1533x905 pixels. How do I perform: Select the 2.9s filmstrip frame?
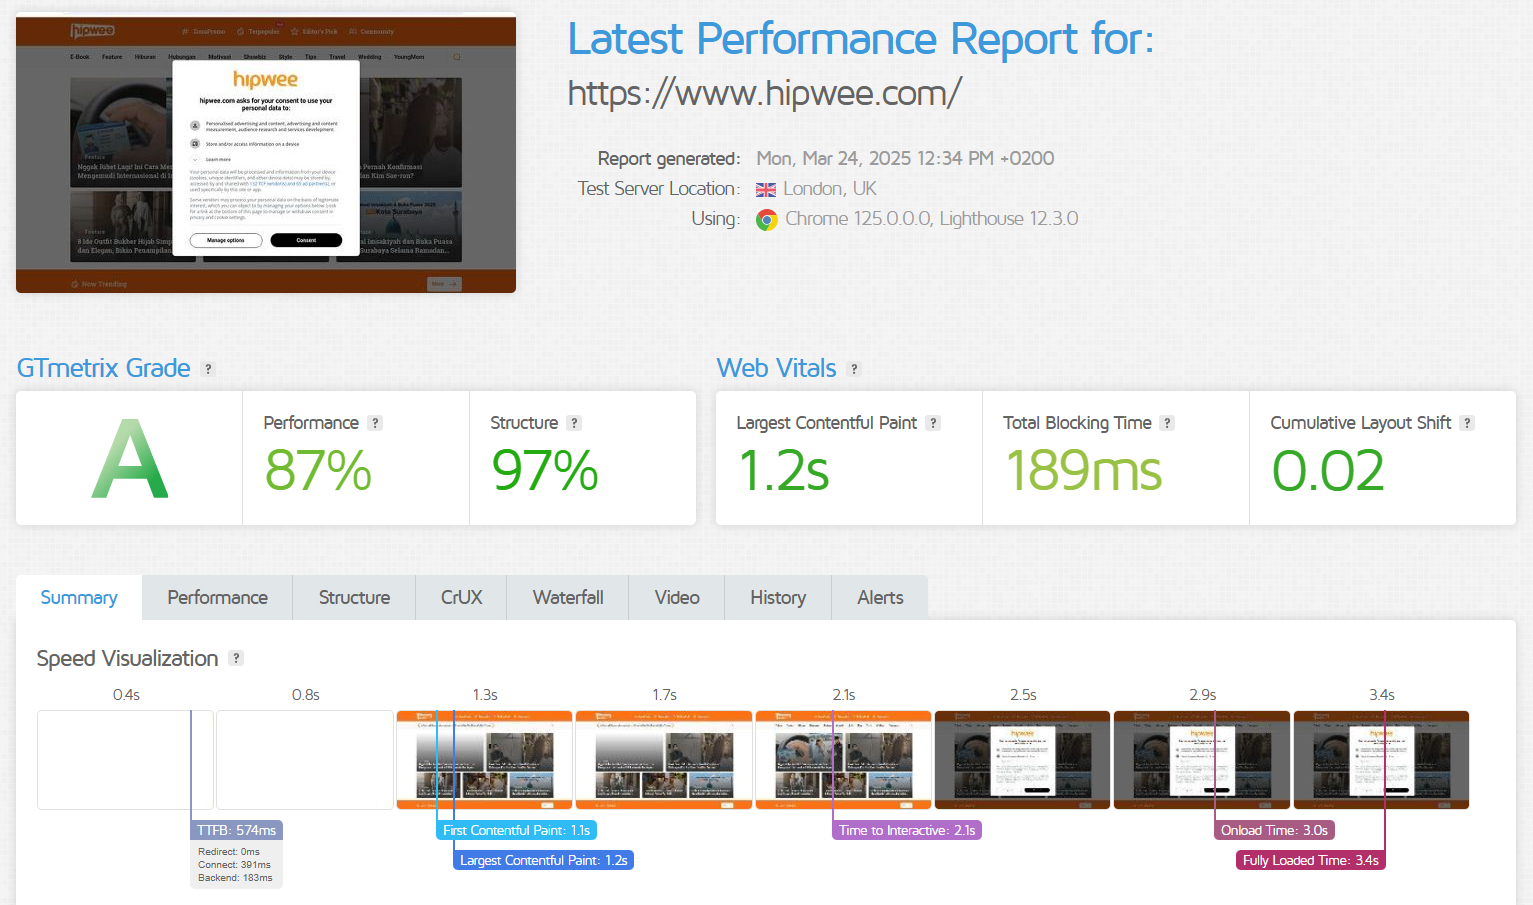1202,760
